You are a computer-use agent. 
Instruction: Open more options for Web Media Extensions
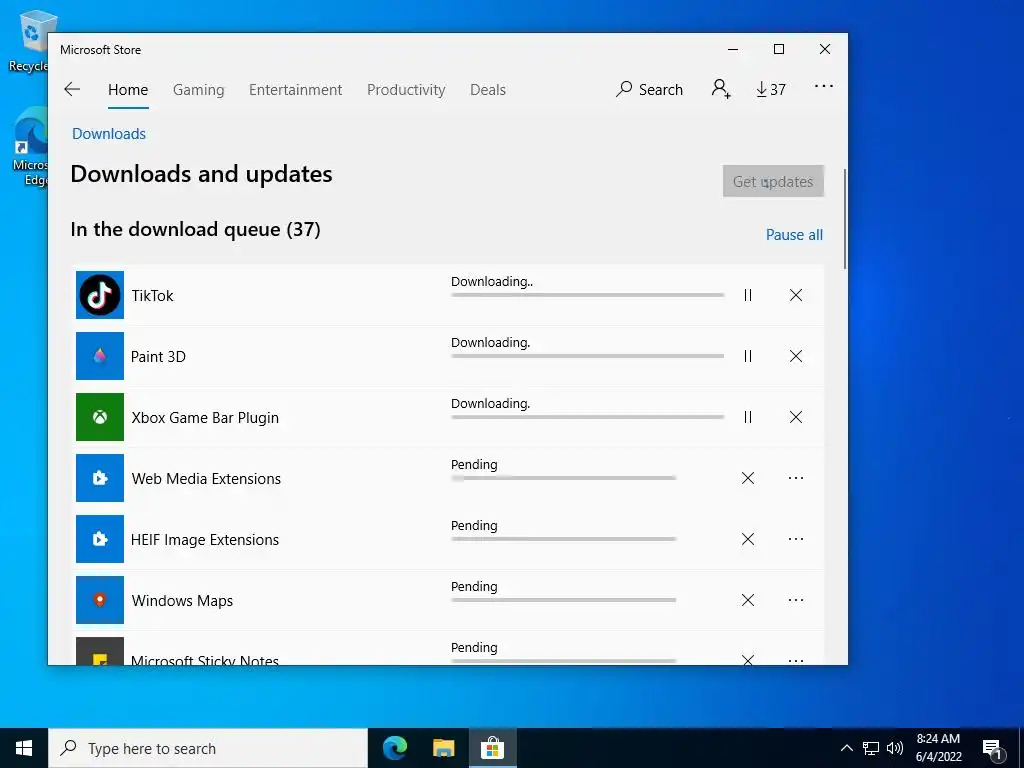click(x=795, y=478)
